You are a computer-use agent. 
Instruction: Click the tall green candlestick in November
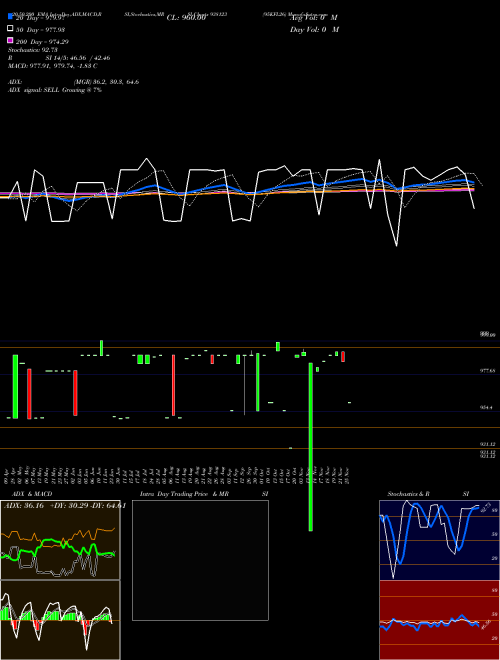click(311, 447)
